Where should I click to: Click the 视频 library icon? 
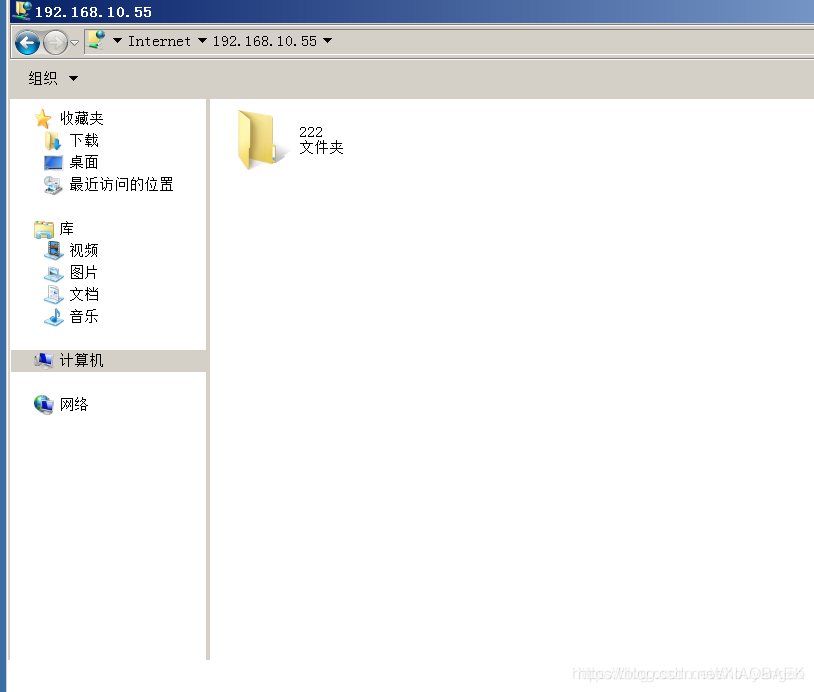pos(53,251)
